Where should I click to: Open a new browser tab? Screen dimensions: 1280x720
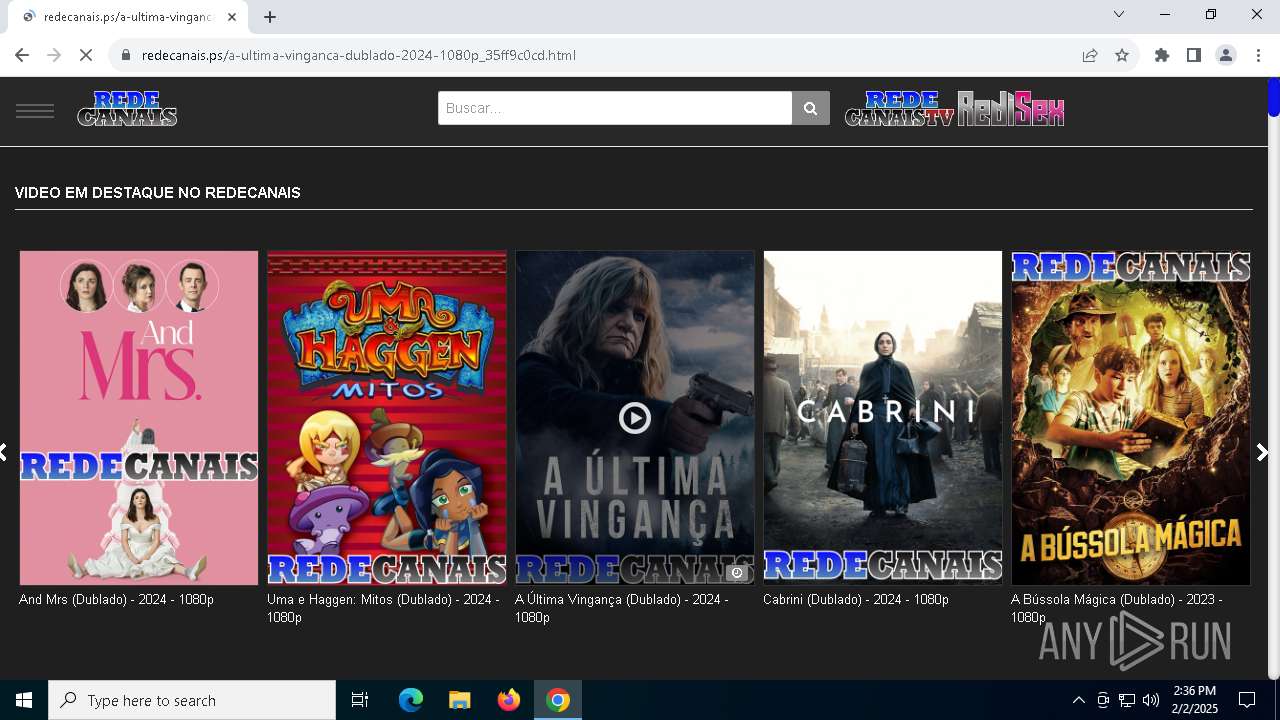[x=270, y=17]
